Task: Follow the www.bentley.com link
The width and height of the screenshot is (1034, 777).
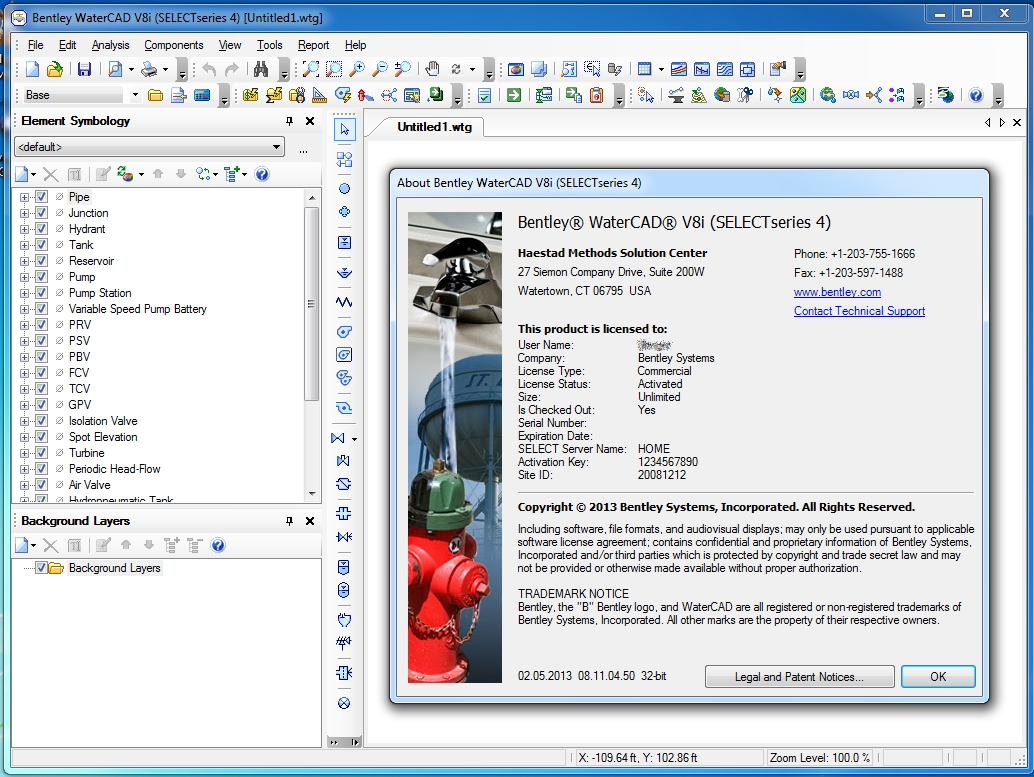Action: pyautogui.click(x=837, y=292)
